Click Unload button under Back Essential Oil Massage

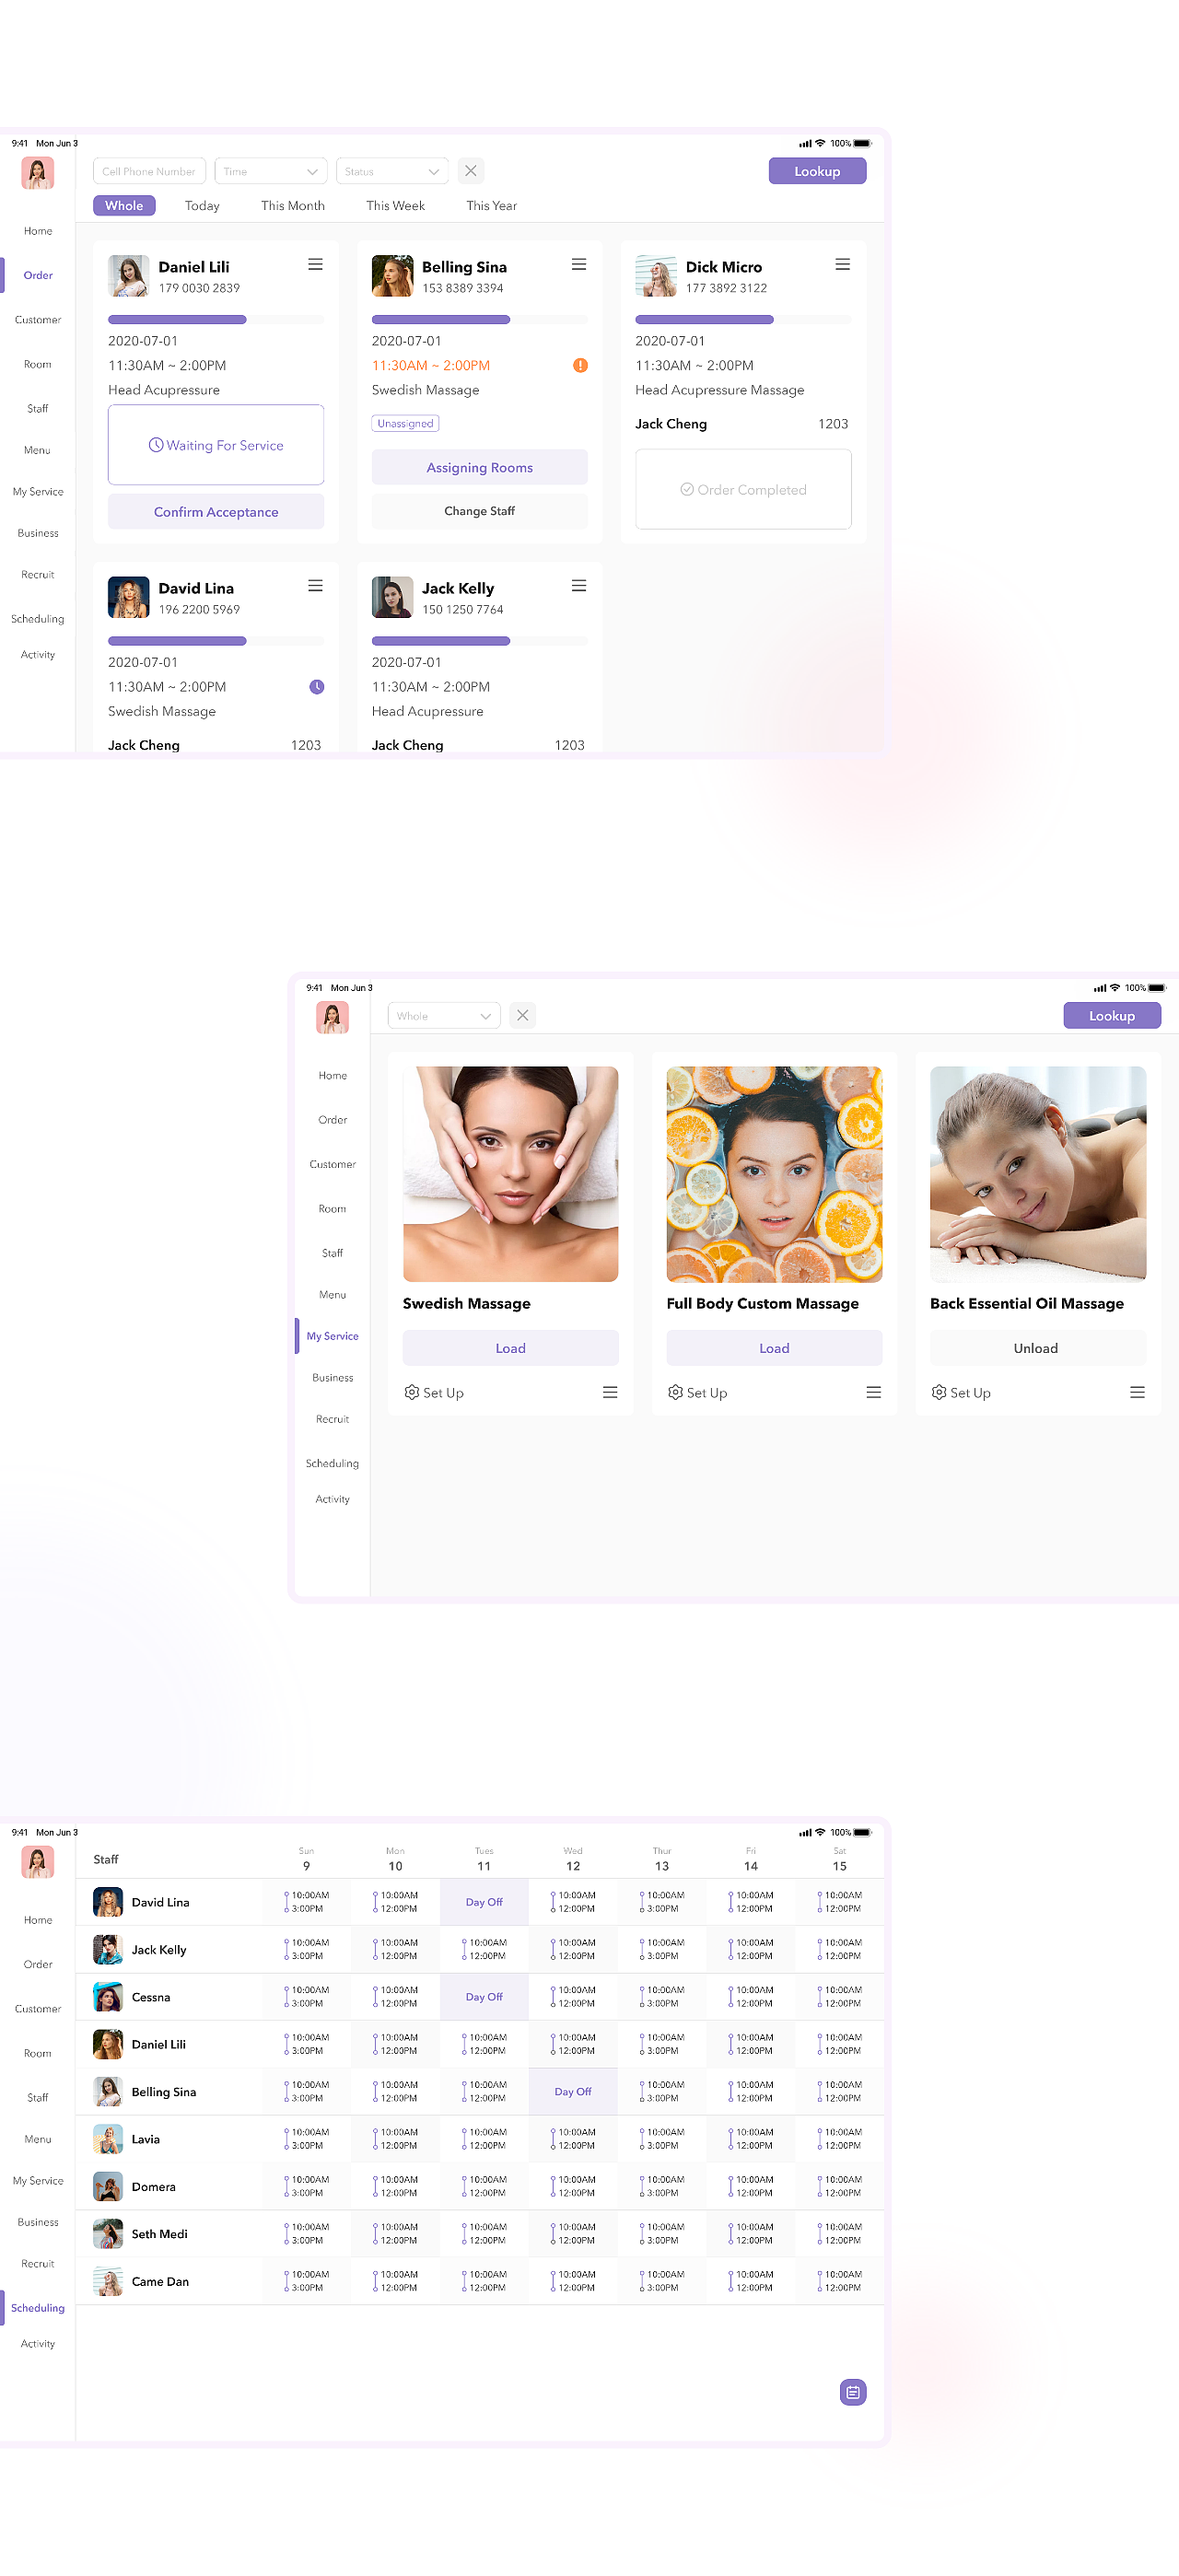click(1038, 1348)
